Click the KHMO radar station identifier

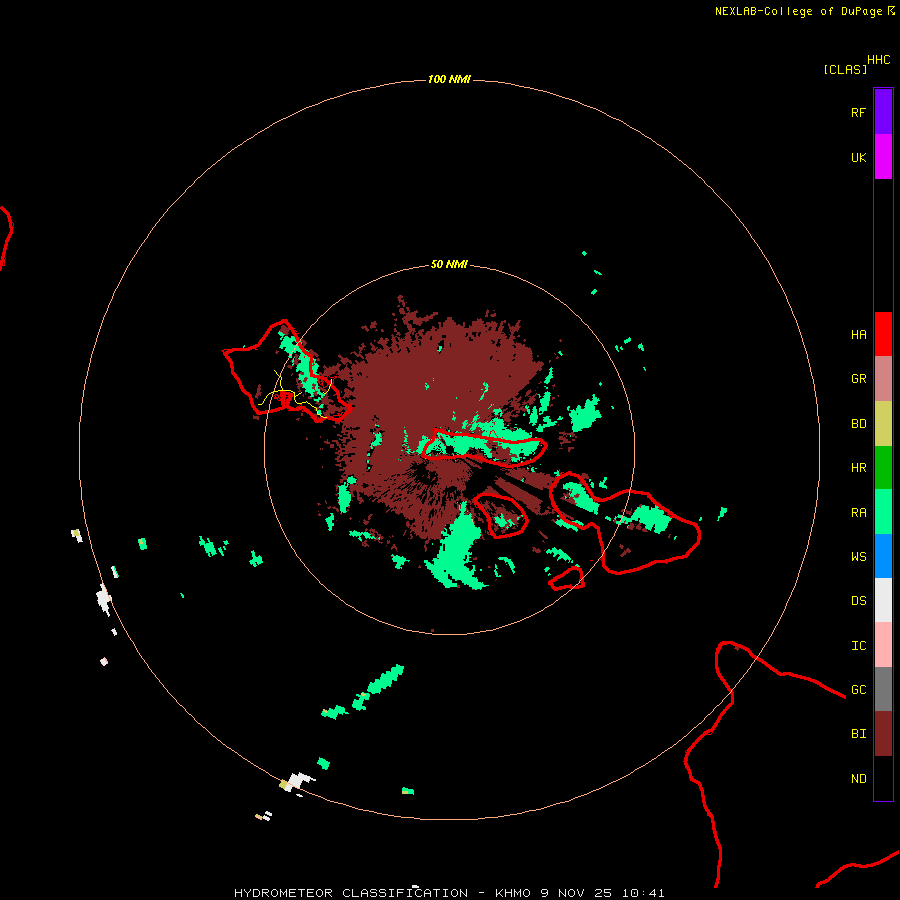pos(513,893)
